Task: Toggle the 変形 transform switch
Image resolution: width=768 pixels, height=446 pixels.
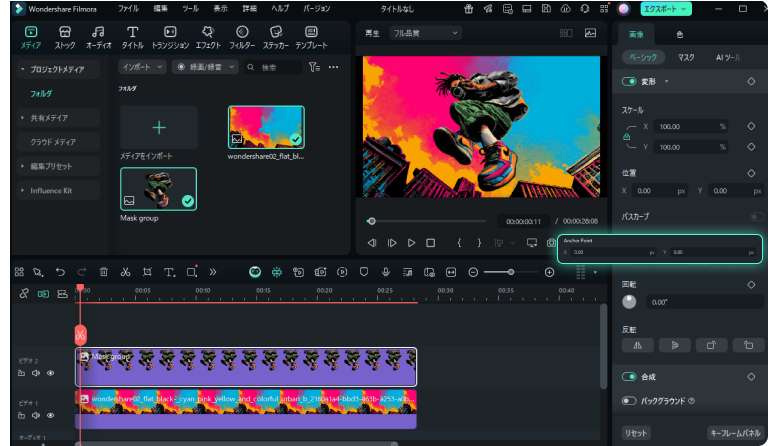Action: point(629,81)
